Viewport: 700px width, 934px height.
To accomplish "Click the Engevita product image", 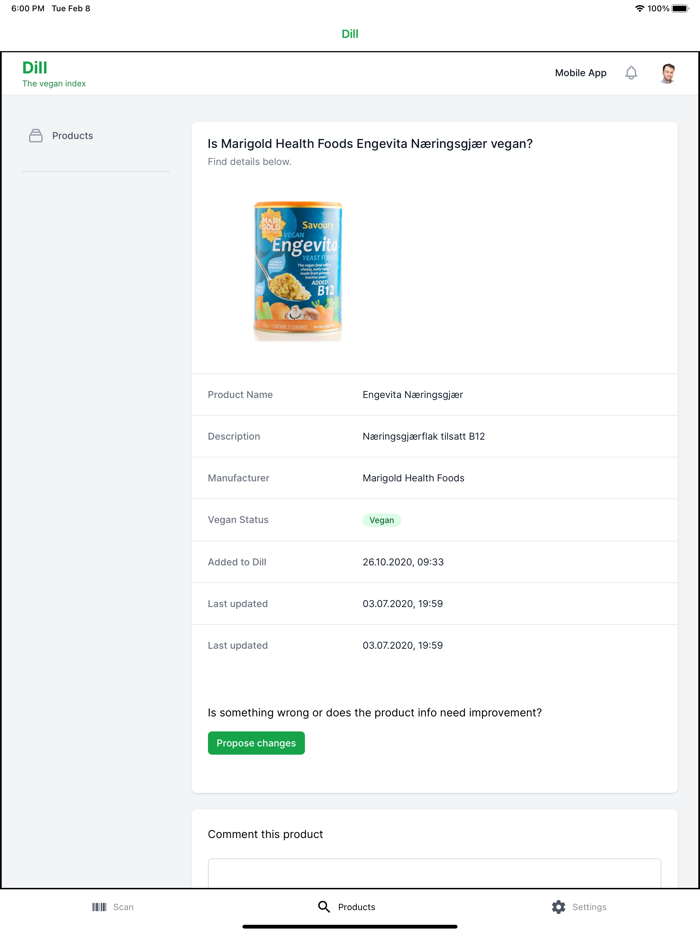I will click(298, 270).
